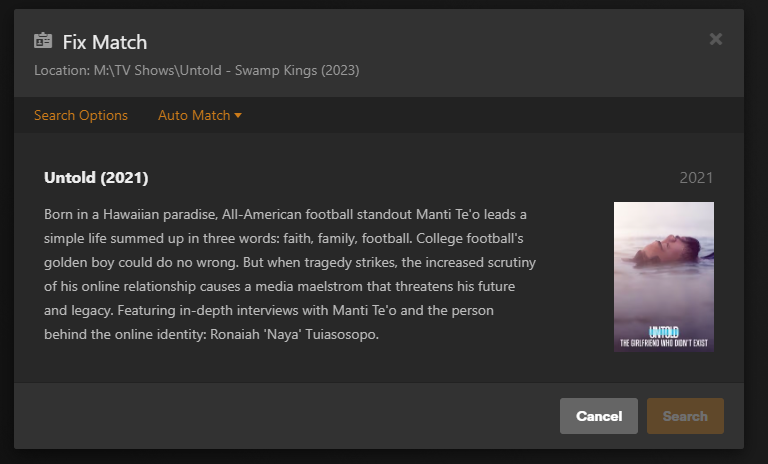Click the Search button
This screenshot has width=768, height=464.
click(685, 416)
